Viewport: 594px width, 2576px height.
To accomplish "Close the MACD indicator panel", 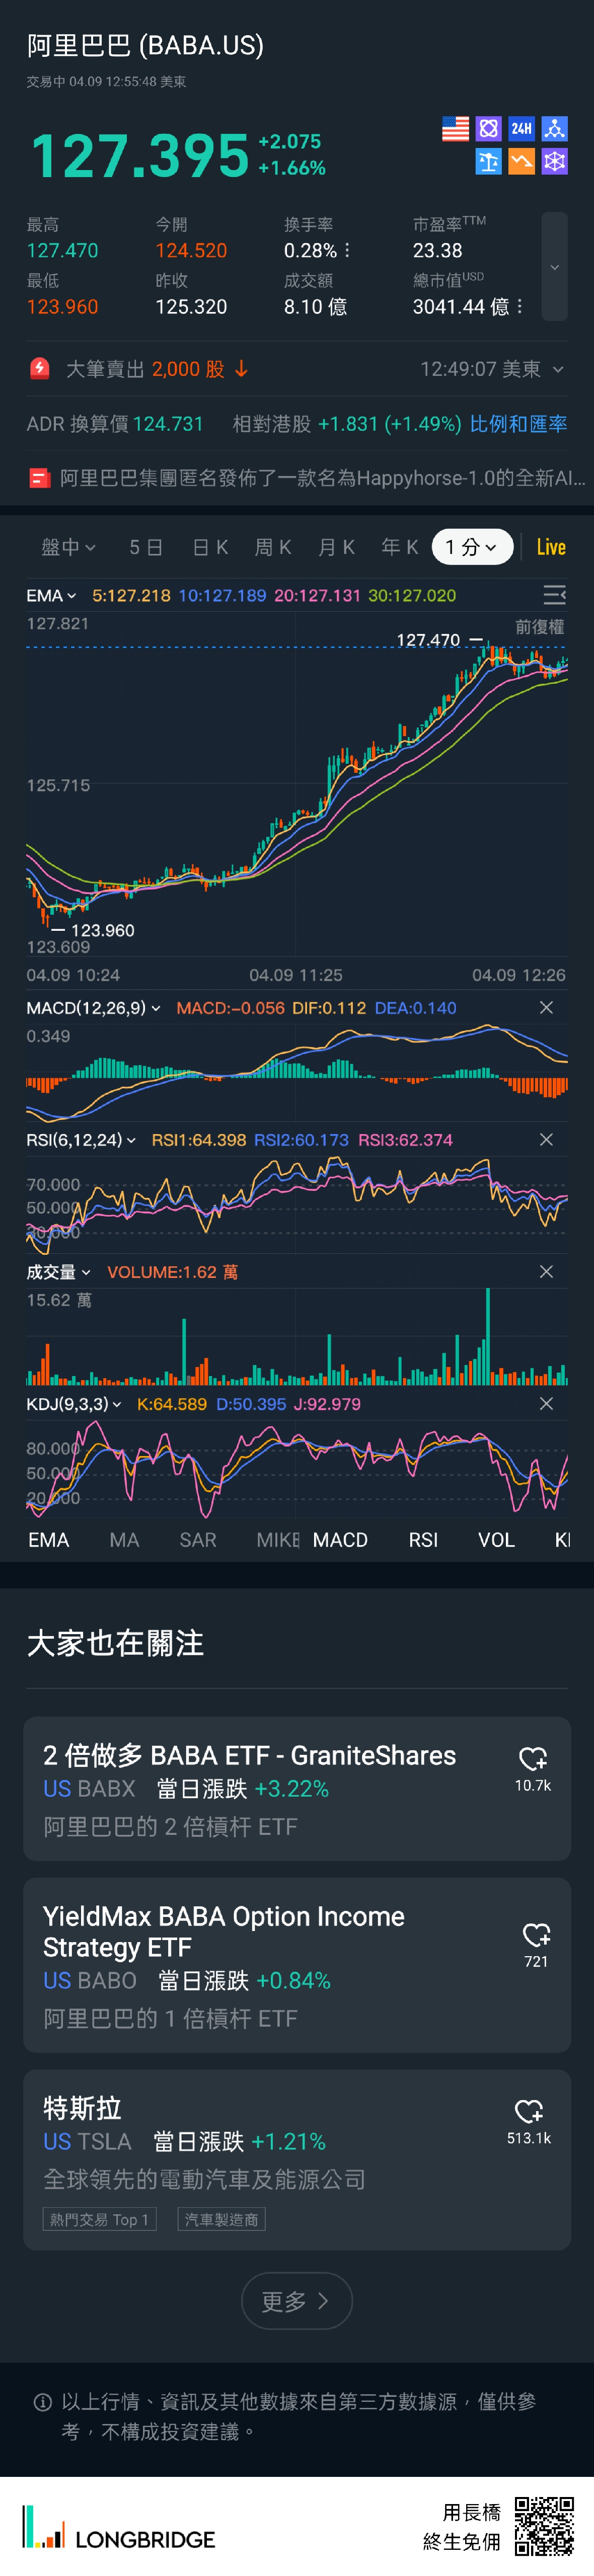I will tap(546, 1008).
